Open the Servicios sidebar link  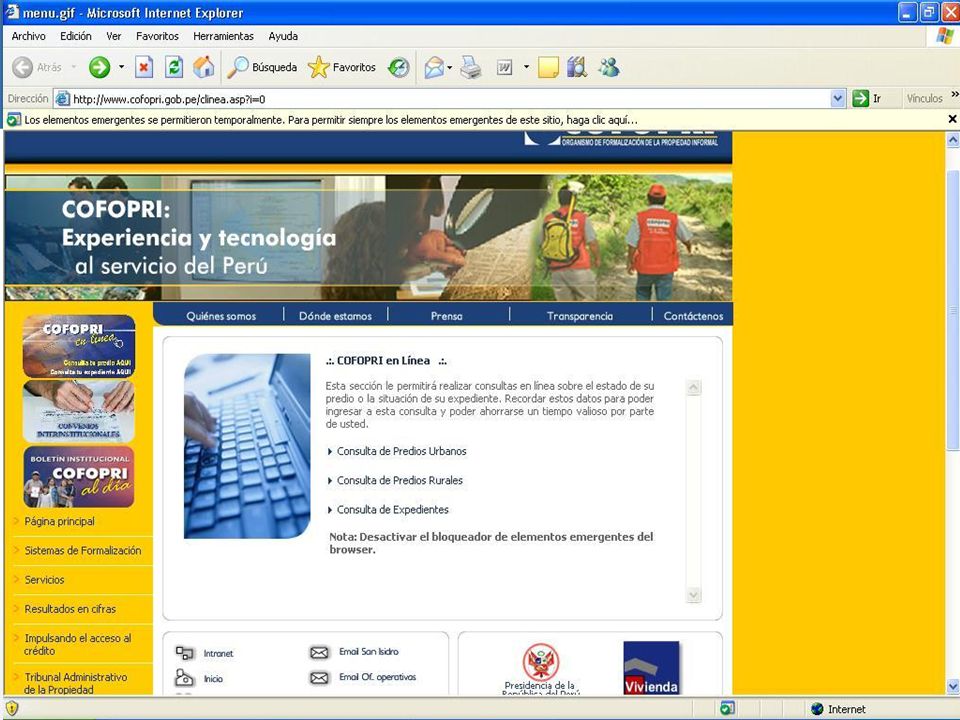click(44, 580)
